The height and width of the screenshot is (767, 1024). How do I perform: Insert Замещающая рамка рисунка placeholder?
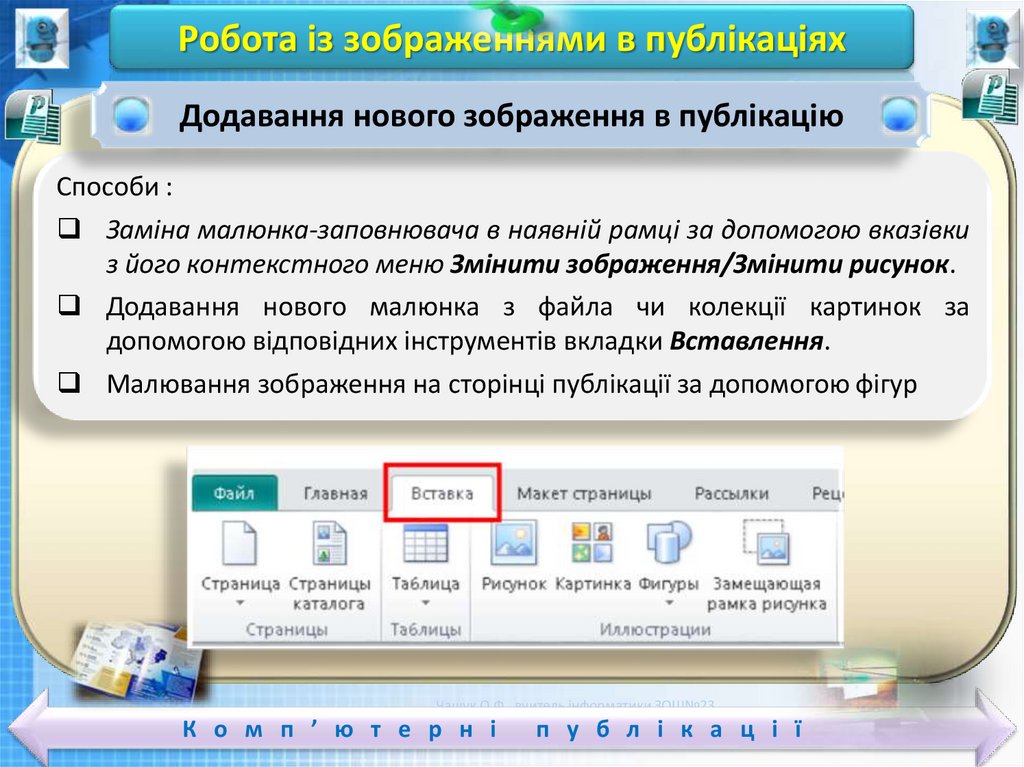(767, 545)
